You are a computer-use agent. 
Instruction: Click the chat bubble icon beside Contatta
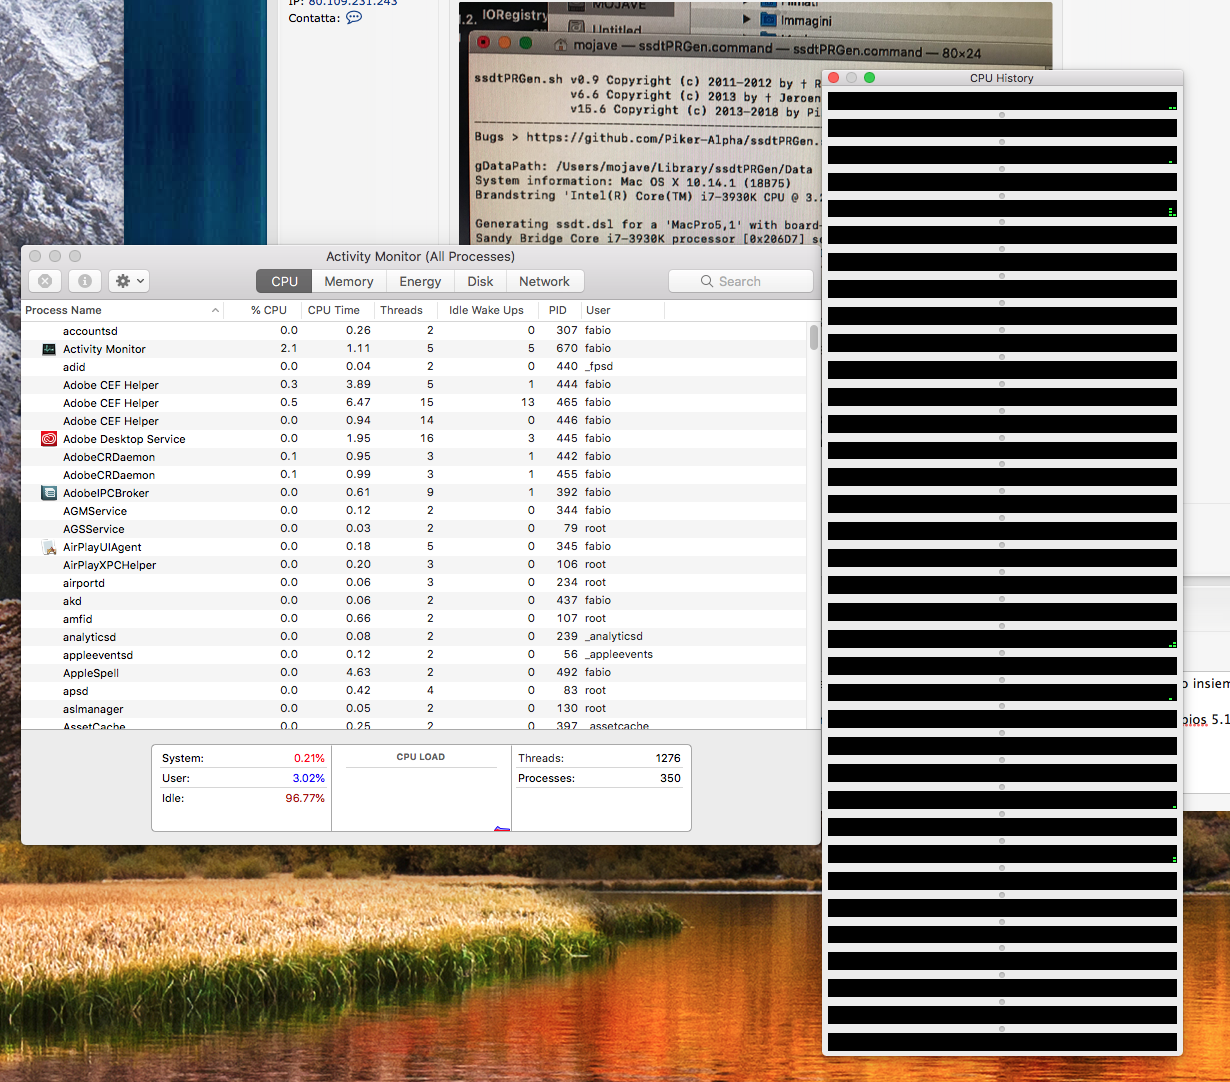tap(354, 18)
